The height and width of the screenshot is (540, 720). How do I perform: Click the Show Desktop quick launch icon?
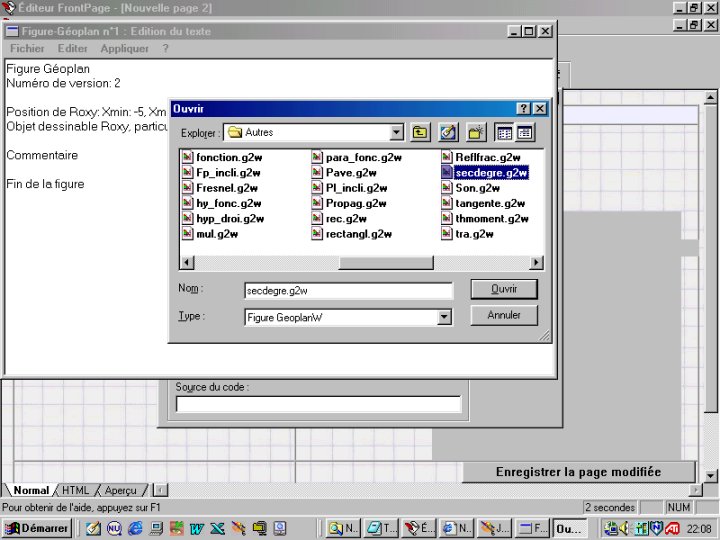[x=93, y=529]
